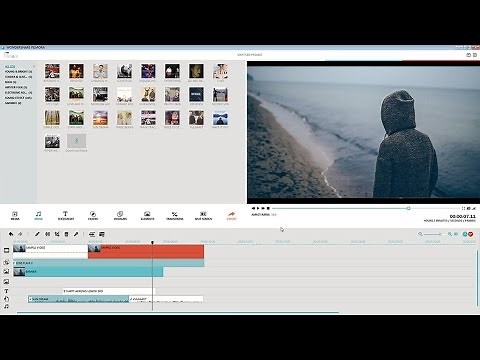Select the Hipster Folk category
The width and height of the screenshot is (480, 360).
click(16, 87)
